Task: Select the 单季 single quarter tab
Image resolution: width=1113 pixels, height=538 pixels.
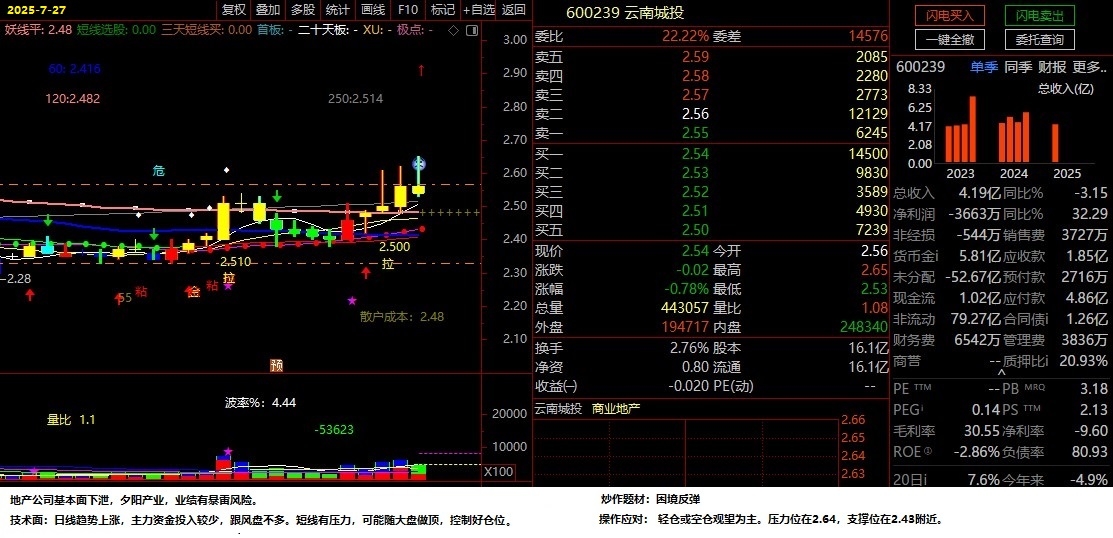Action: tap(984, 67)
